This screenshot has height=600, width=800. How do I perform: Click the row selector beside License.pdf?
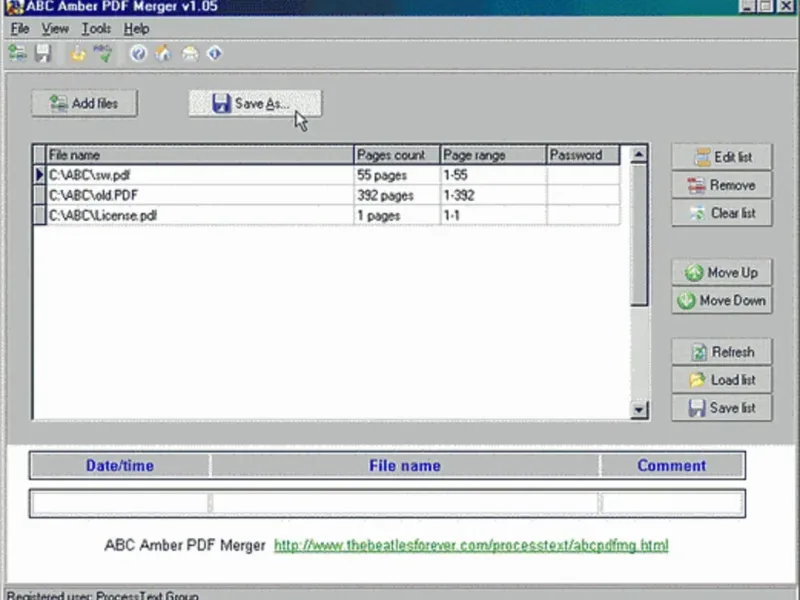(x=39, y=215)
